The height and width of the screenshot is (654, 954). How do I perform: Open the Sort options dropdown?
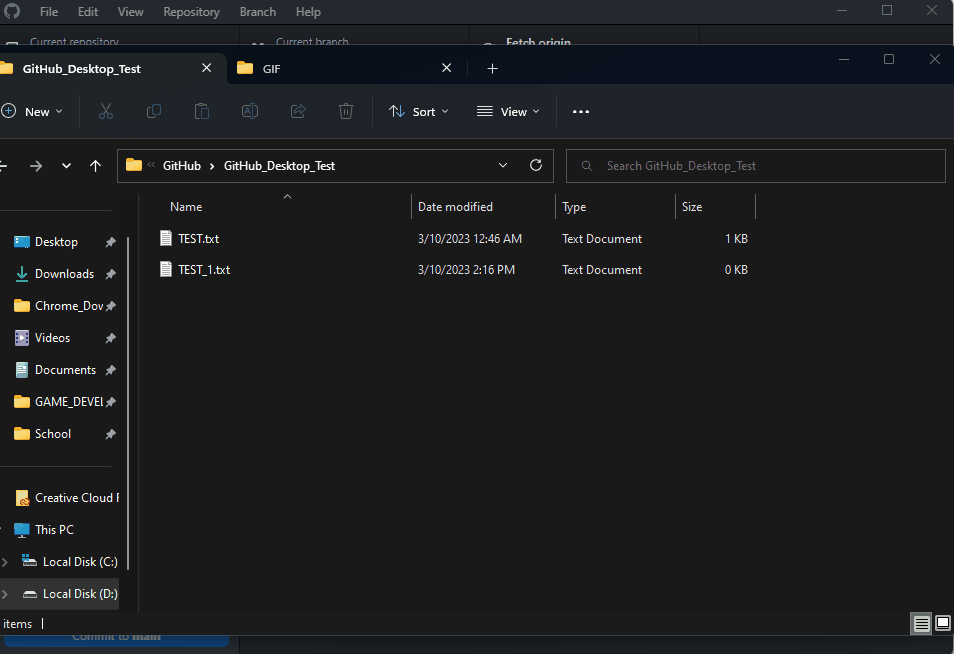(x=419, y=111)
